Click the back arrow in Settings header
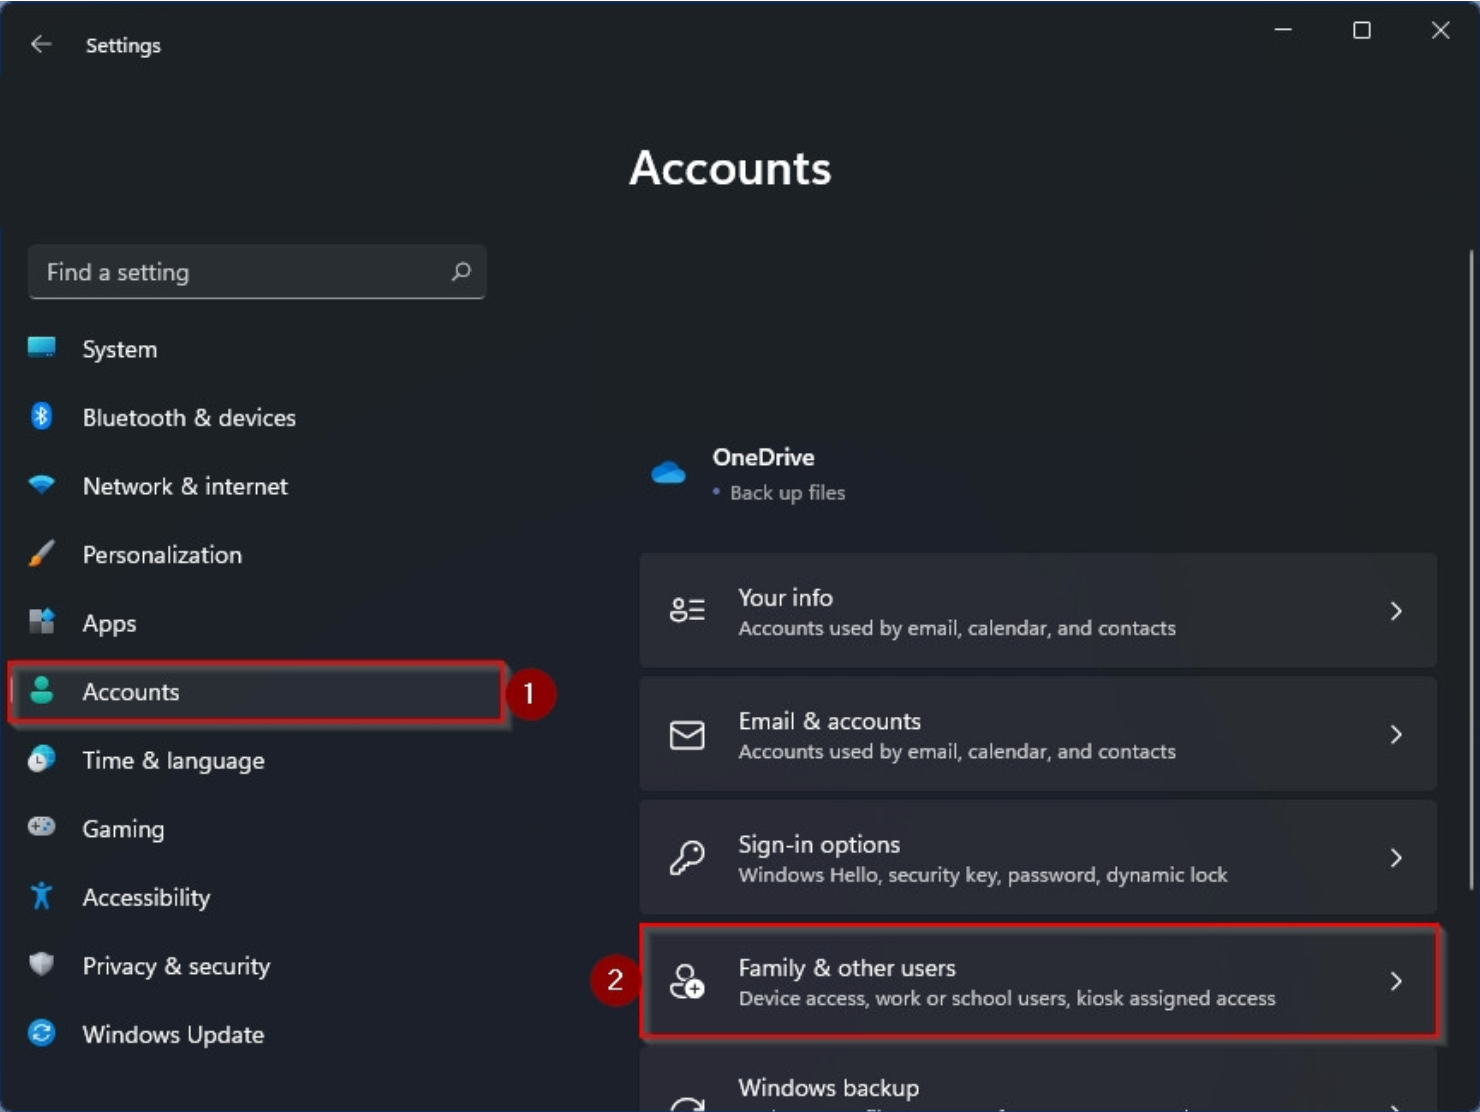Image resolution: width=1480 pixels, height=1112 pixels. click(x=41, y=44)
